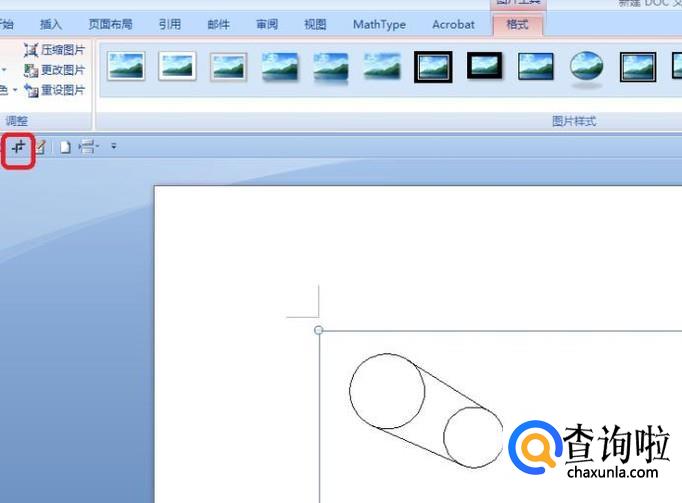
Task: Go to the 邮件 tab
Action: pos(218,24)
